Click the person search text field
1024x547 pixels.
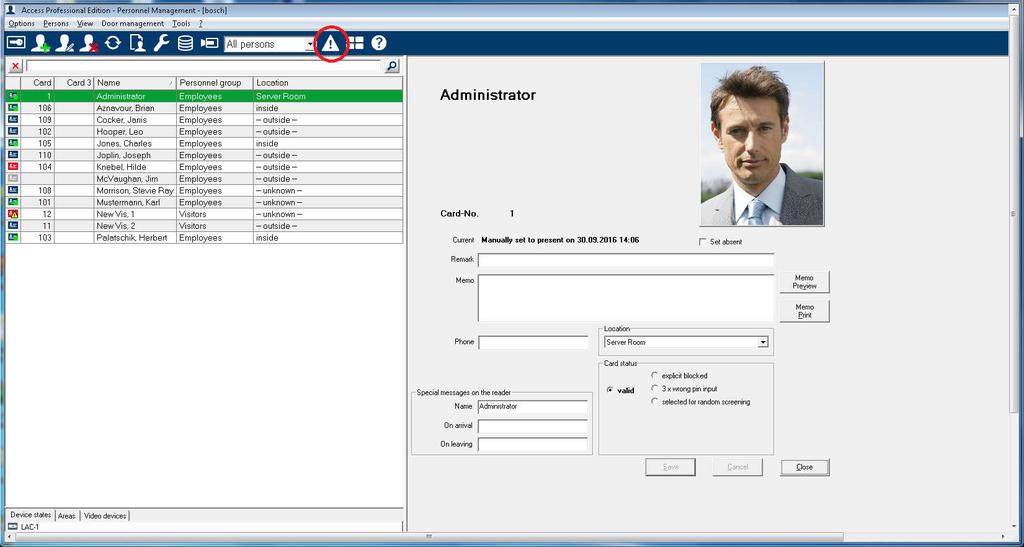[203, 66]
